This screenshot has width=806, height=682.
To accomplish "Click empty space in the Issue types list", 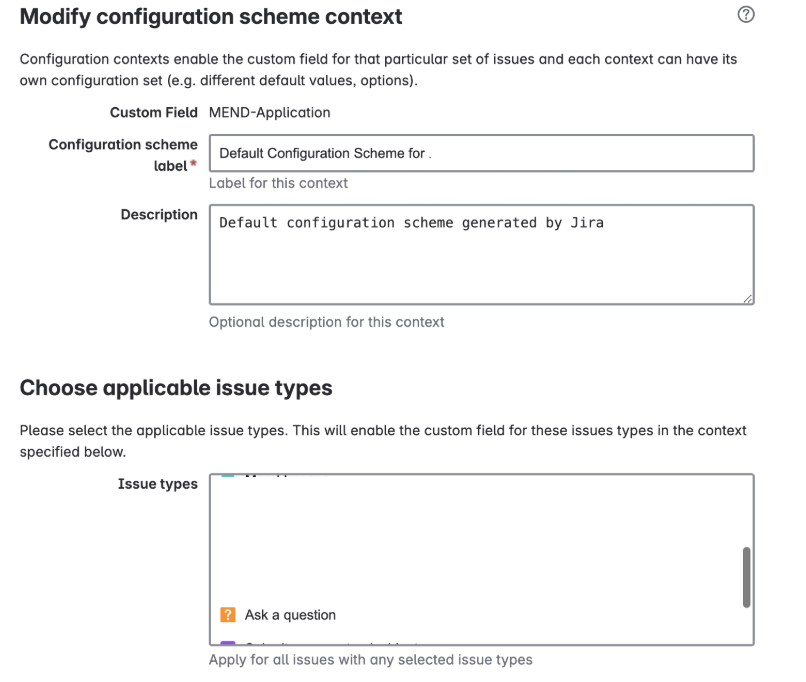I will pyautogui.click(x=470, y=540).
